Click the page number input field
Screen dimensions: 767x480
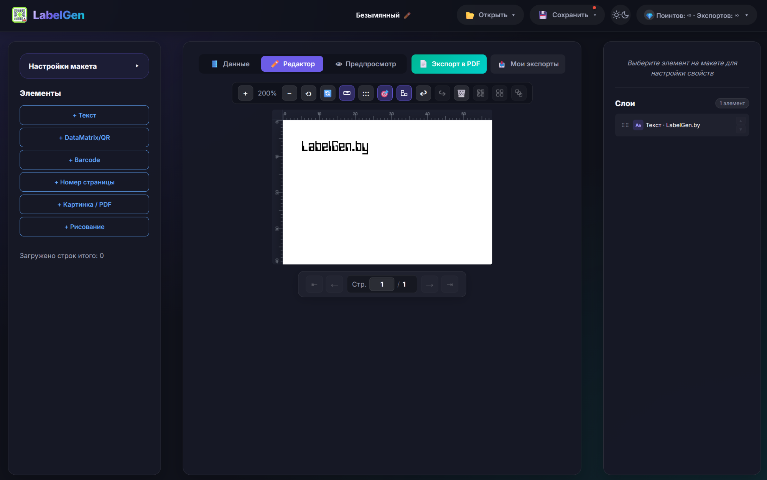click(382, 284)
